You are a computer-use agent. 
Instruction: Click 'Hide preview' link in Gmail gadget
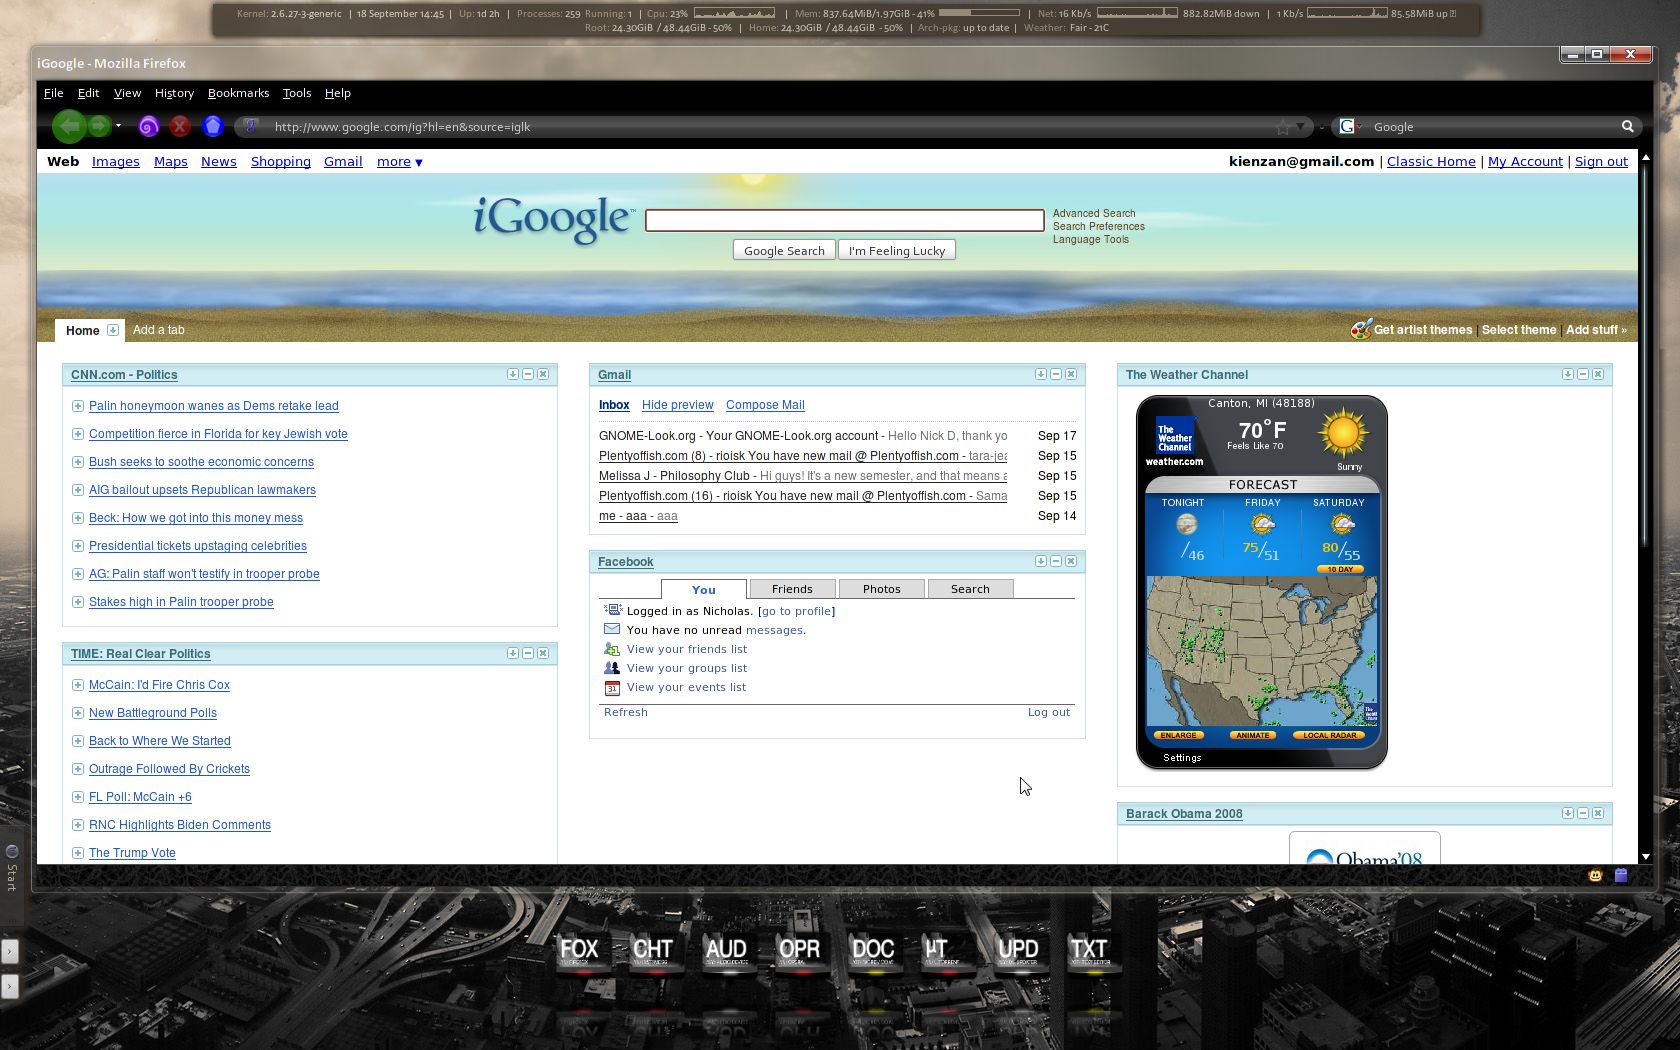point(678,405)
